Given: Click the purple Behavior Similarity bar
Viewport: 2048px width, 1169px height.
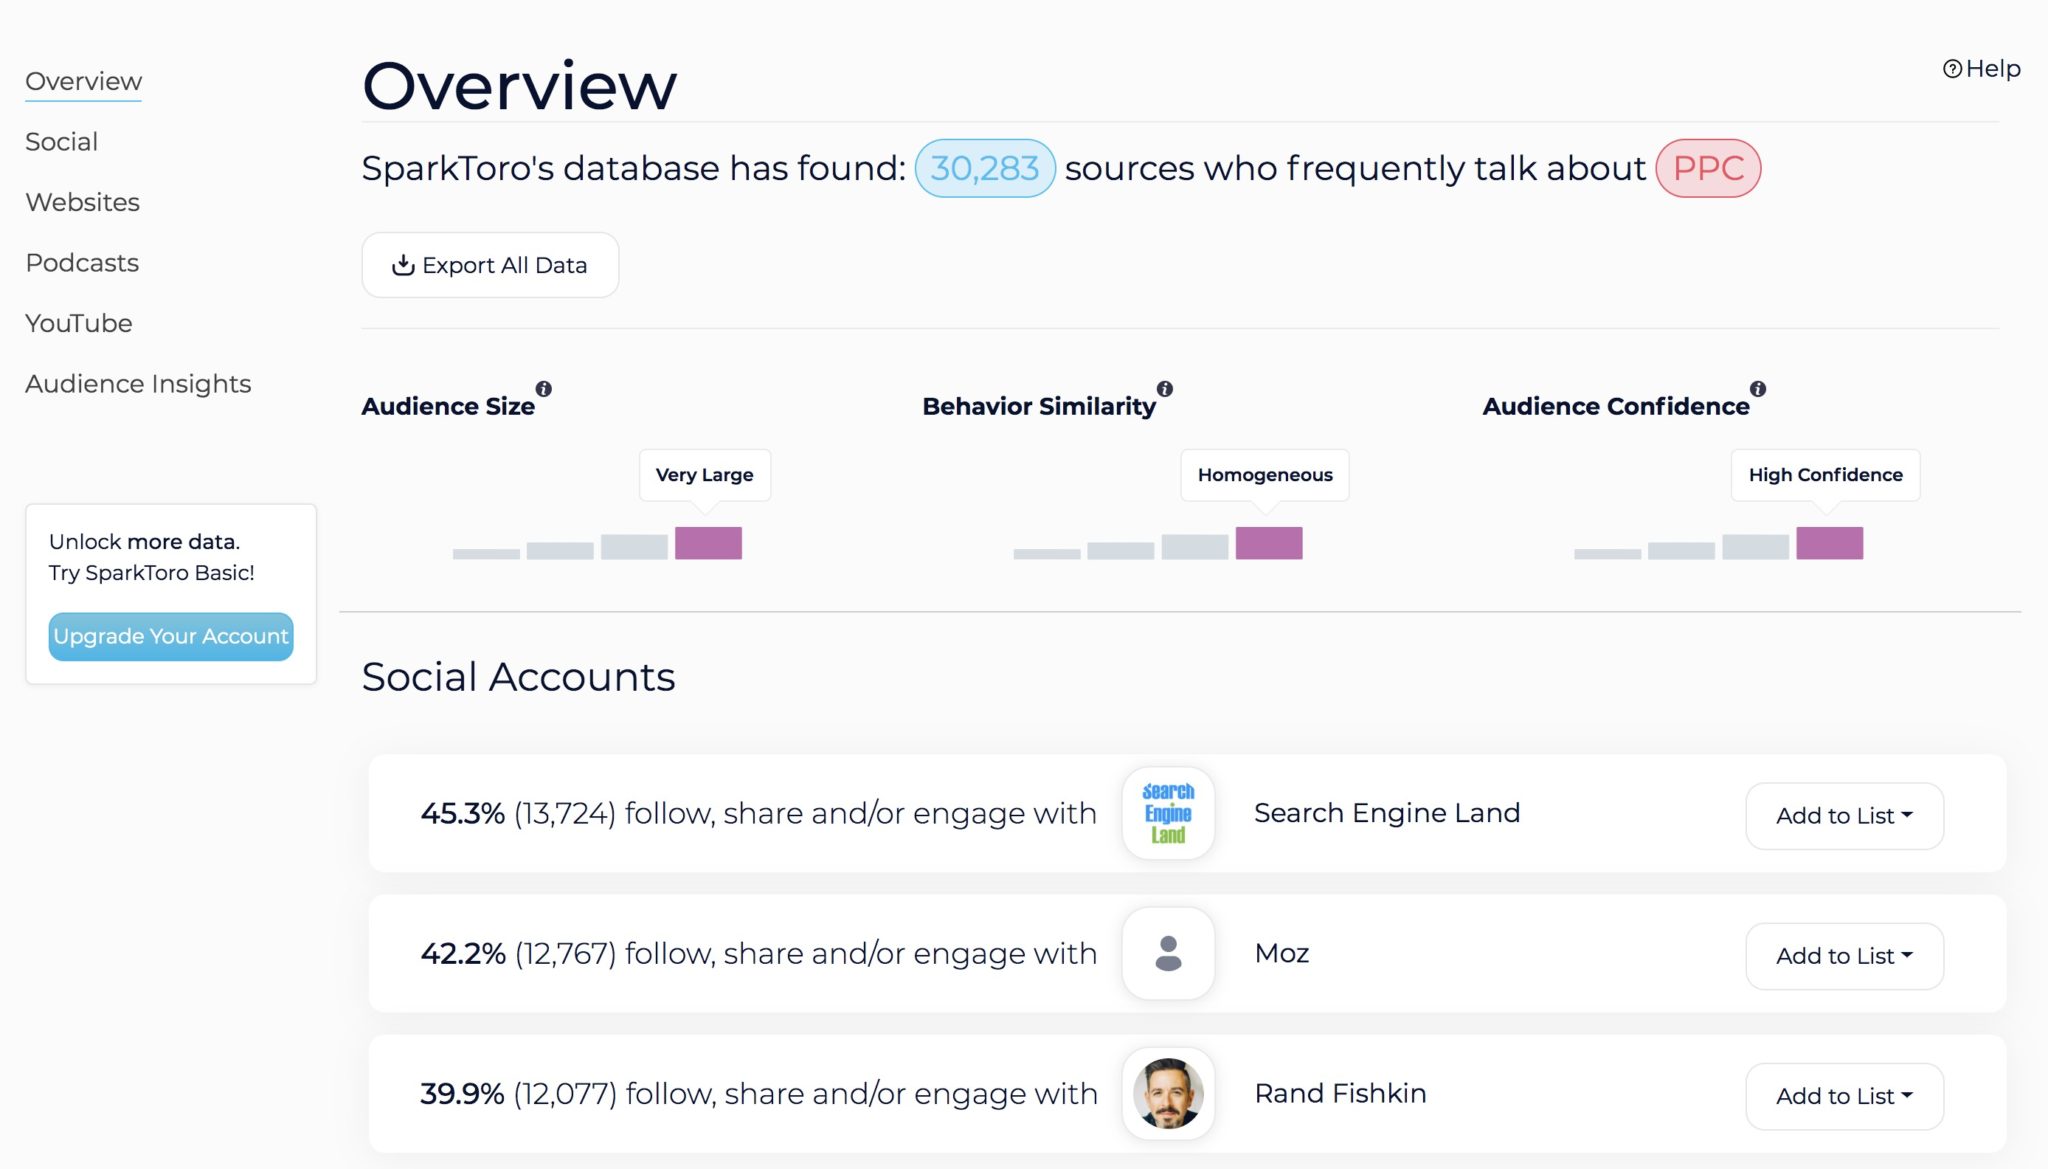Looking at the screenshot, I should pos(1269,543).
